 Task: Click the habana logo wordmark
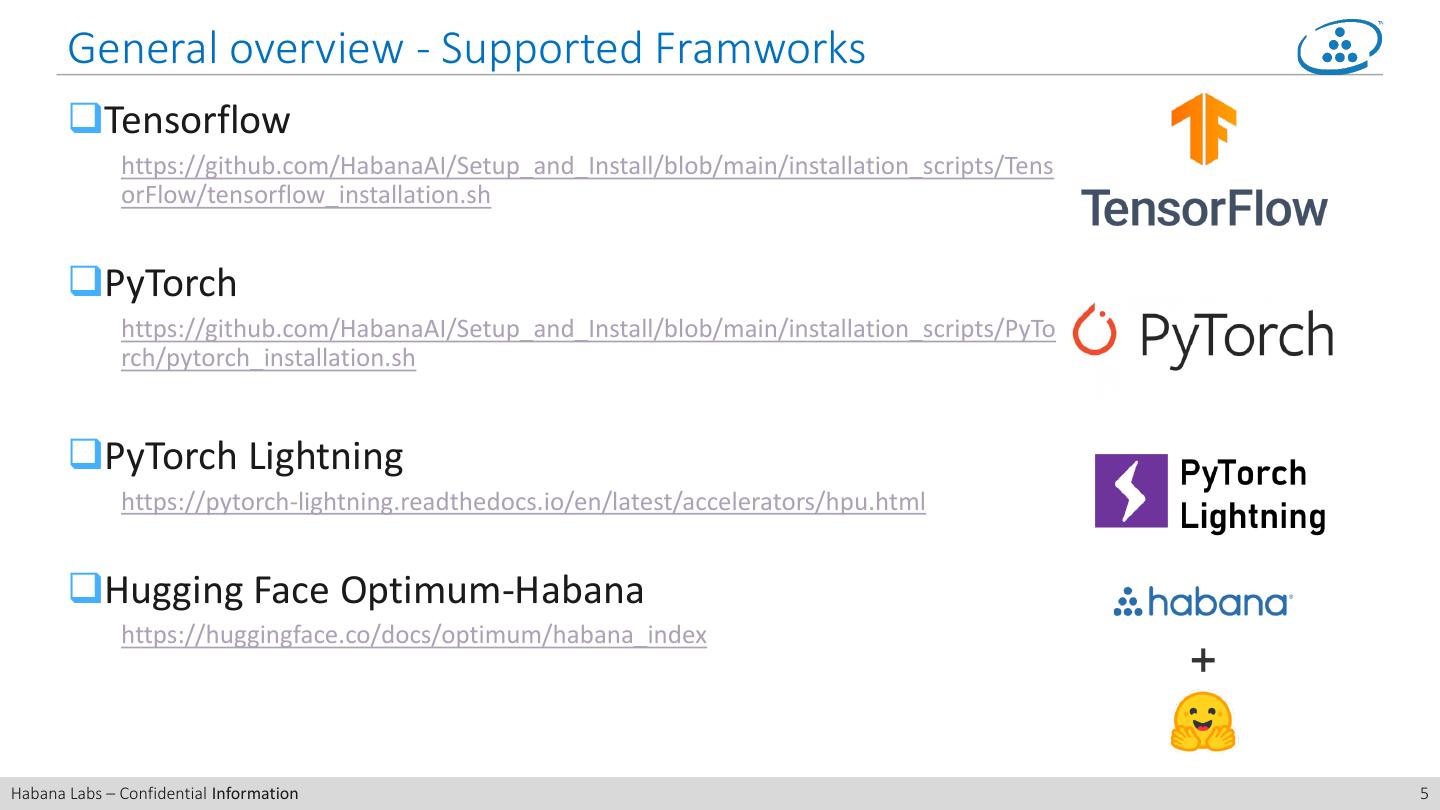tap(1203, 602)
